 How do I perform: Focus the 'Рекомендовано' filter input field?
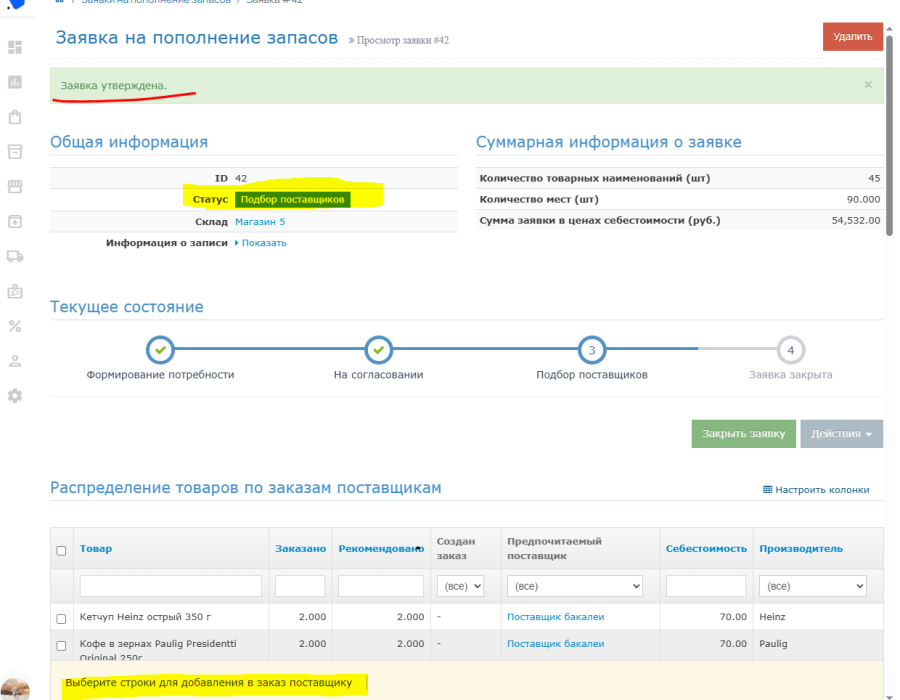click(x=381, y=586)
